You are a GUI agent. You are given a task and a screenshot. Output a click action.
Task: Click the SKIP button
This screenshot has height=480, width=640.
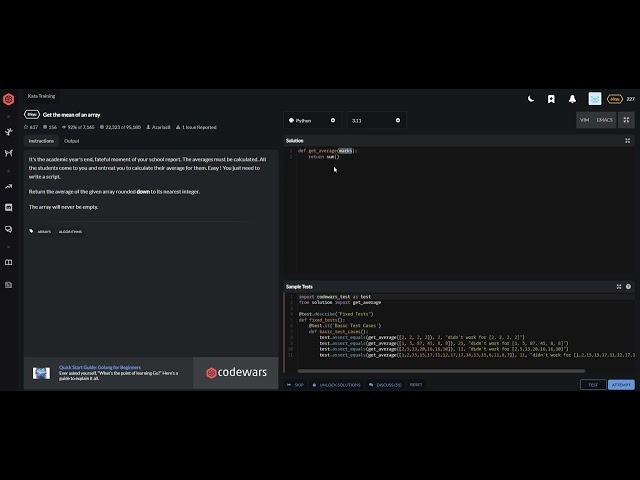pos(296,385)
